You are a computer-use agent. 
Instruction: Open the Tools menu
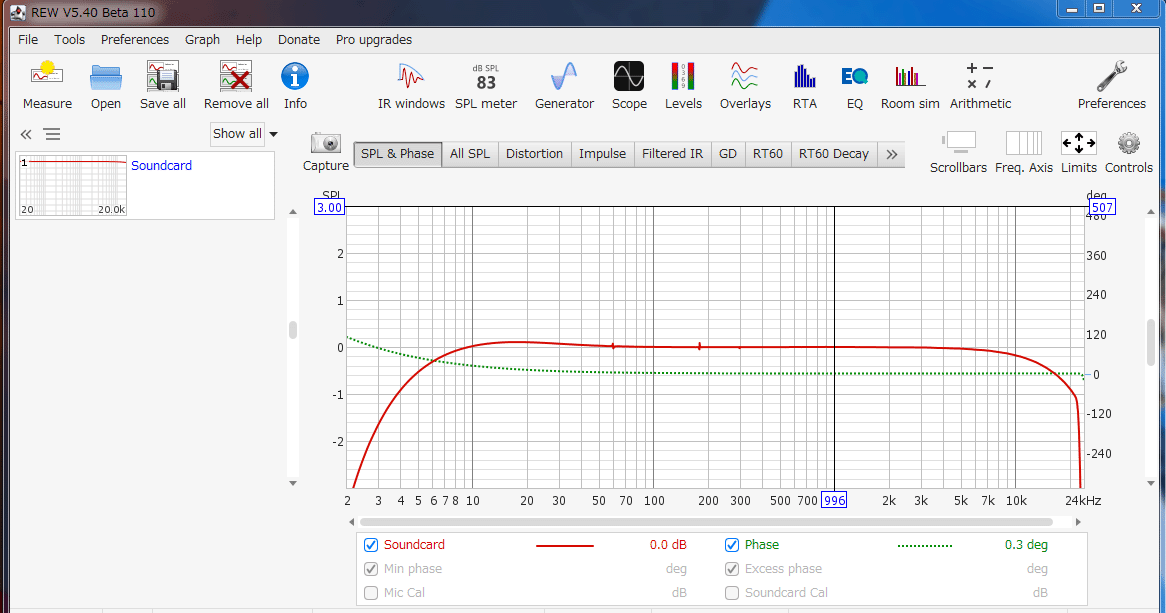pos(69,40)
